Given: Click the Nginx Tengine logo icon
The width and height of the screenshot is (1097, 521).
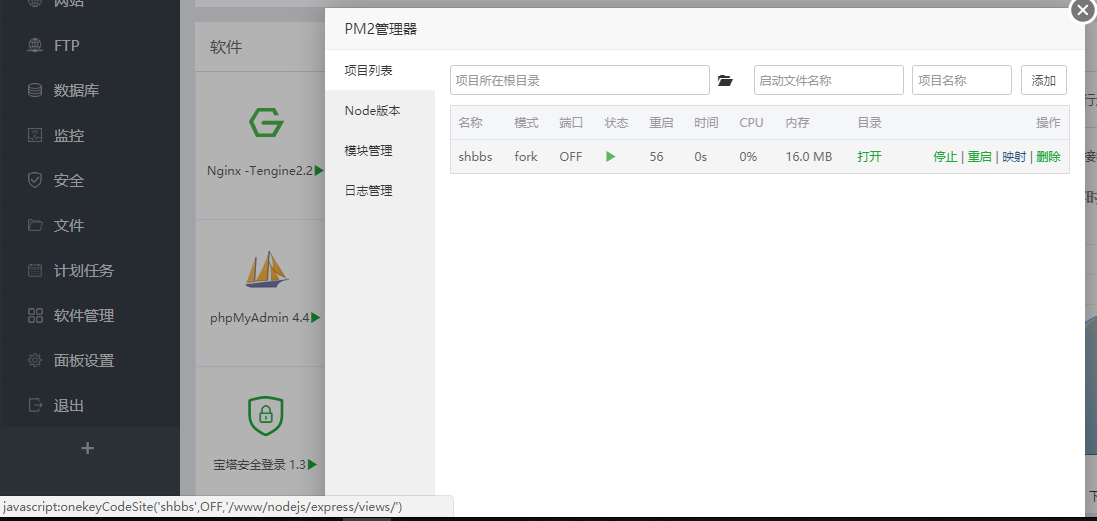Looking at the screenshot, I should coord(266,123).
